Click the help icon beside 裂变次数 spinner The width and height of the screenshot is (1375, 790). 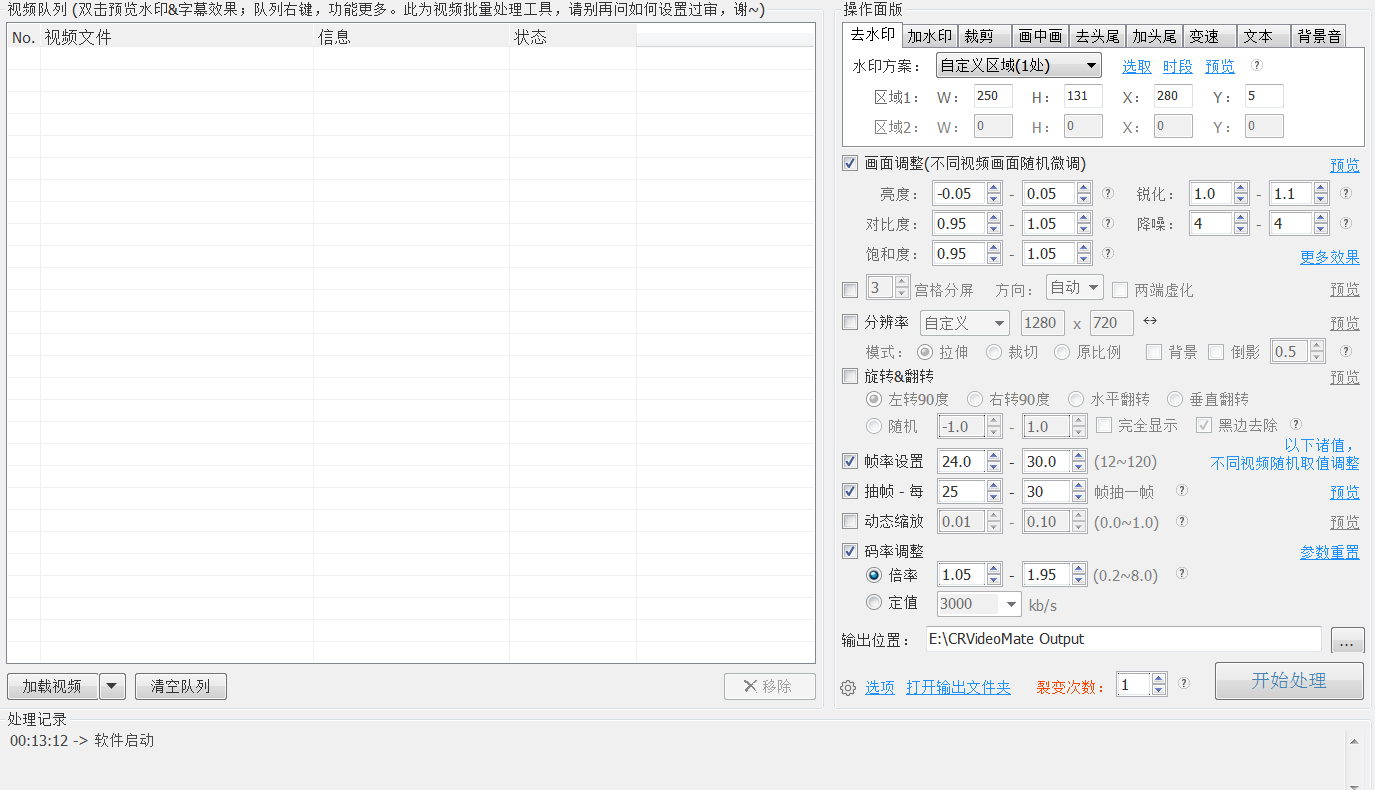1184,684
